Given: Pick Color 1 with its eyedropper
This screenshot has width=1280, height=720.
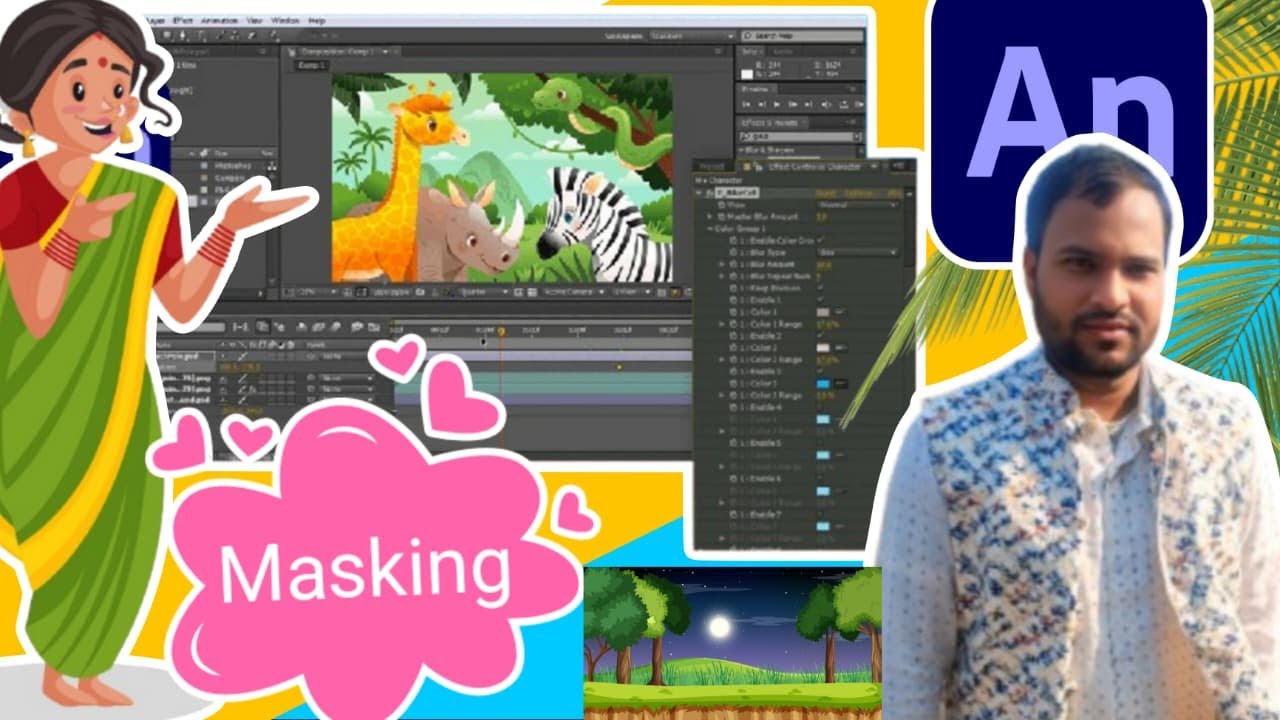Looking at the screenshot, I should coord(841,311).
